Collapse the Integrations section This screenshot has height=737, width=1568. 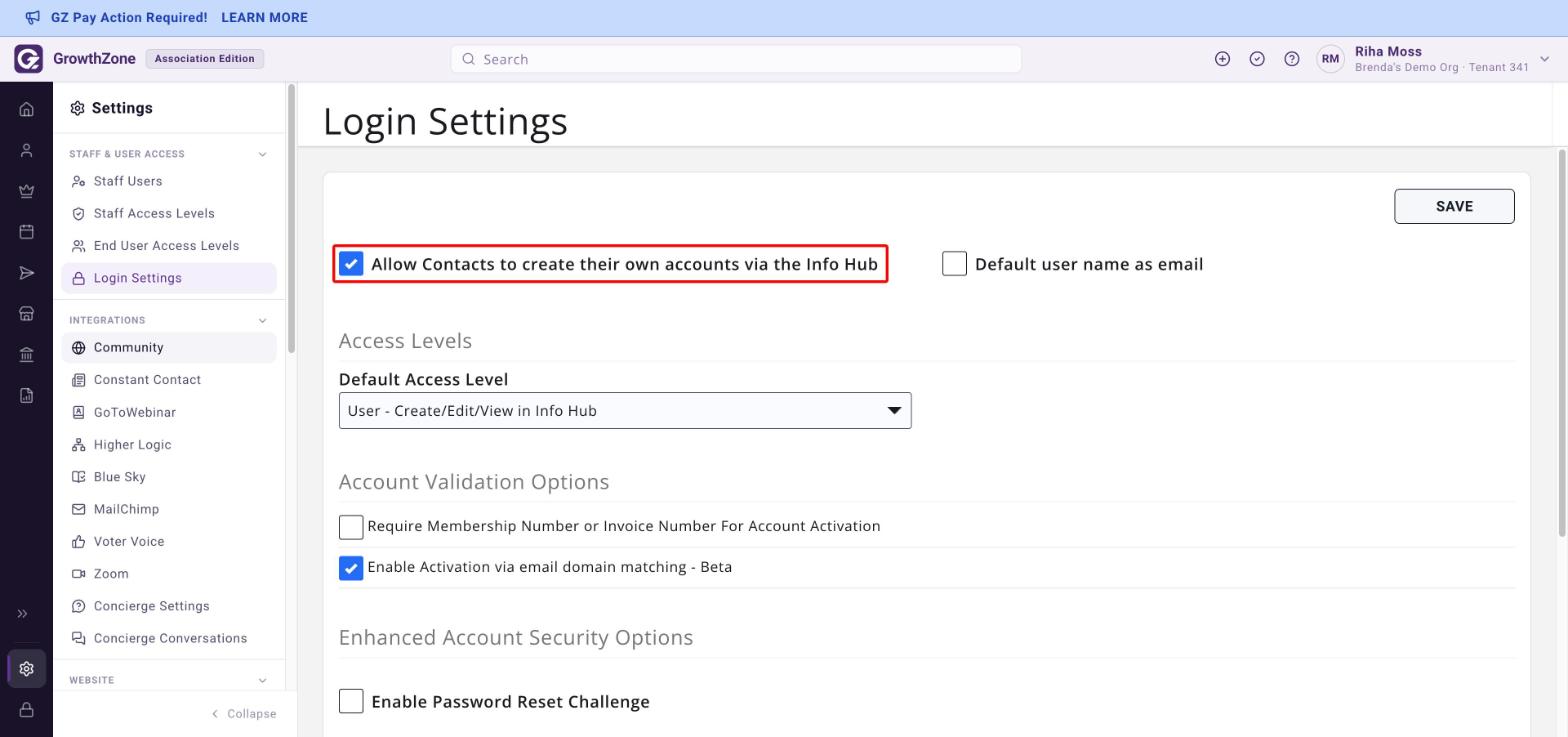click(x=262, y=320)
